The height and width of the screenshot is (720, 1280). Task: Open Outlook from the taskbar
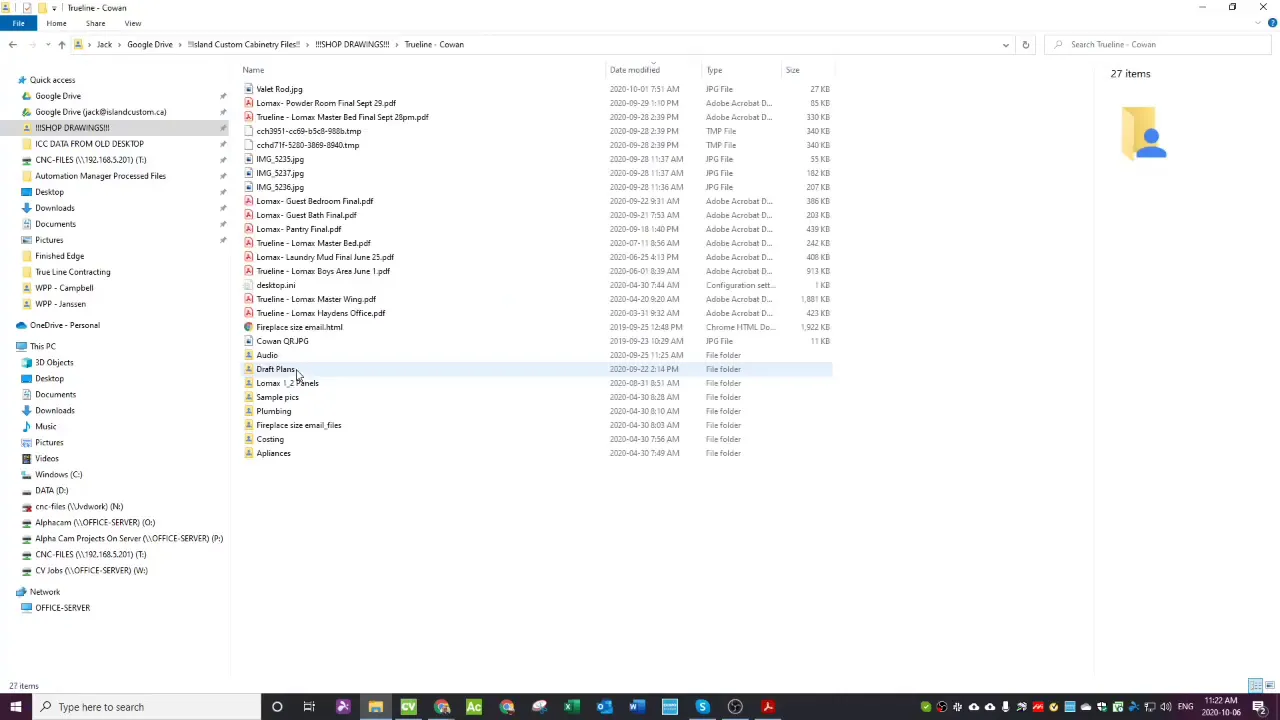pos(604,707)
